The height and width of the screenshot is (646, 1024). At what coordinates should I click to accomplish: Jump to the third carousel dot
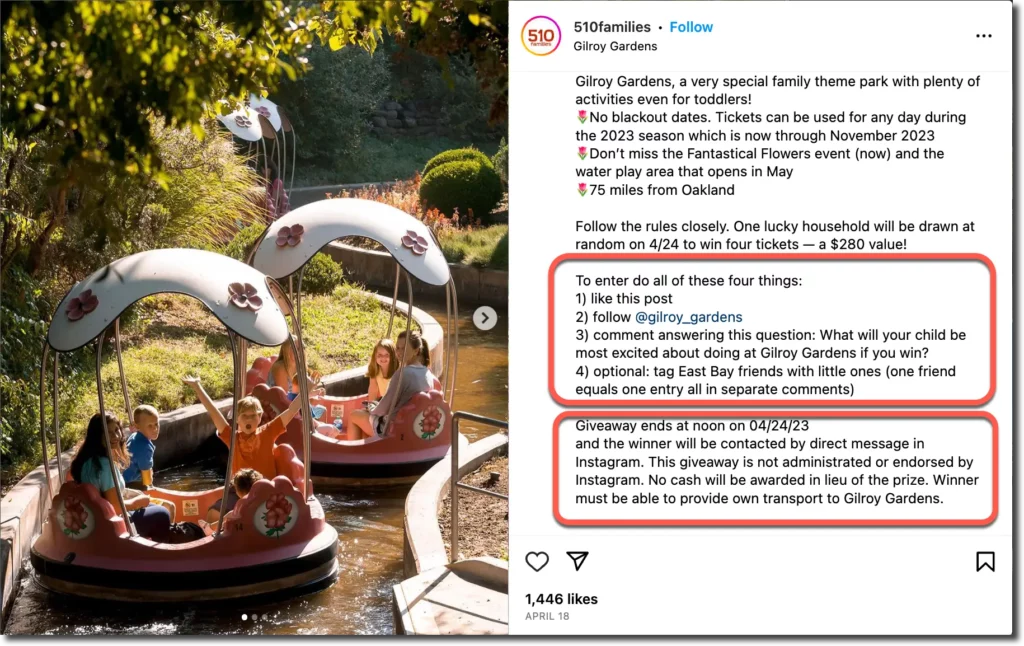click(264, 617)
